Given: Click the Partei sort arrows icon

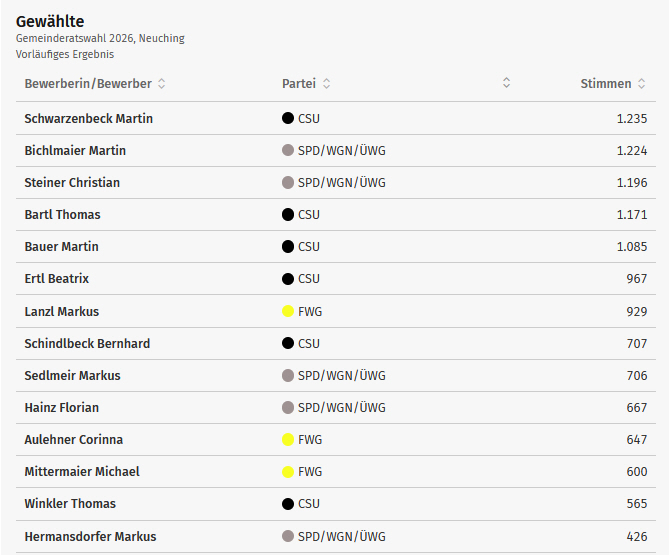Looking at the screenshot, I should 327,84.
